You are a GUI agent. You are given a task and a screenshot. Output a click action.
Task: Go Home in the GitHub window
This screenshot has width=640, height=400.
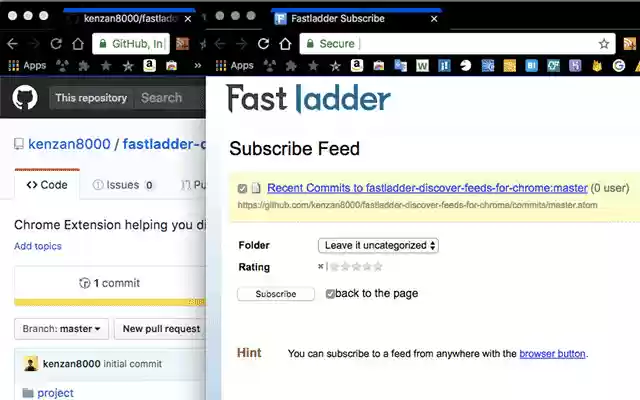[78, 44]
